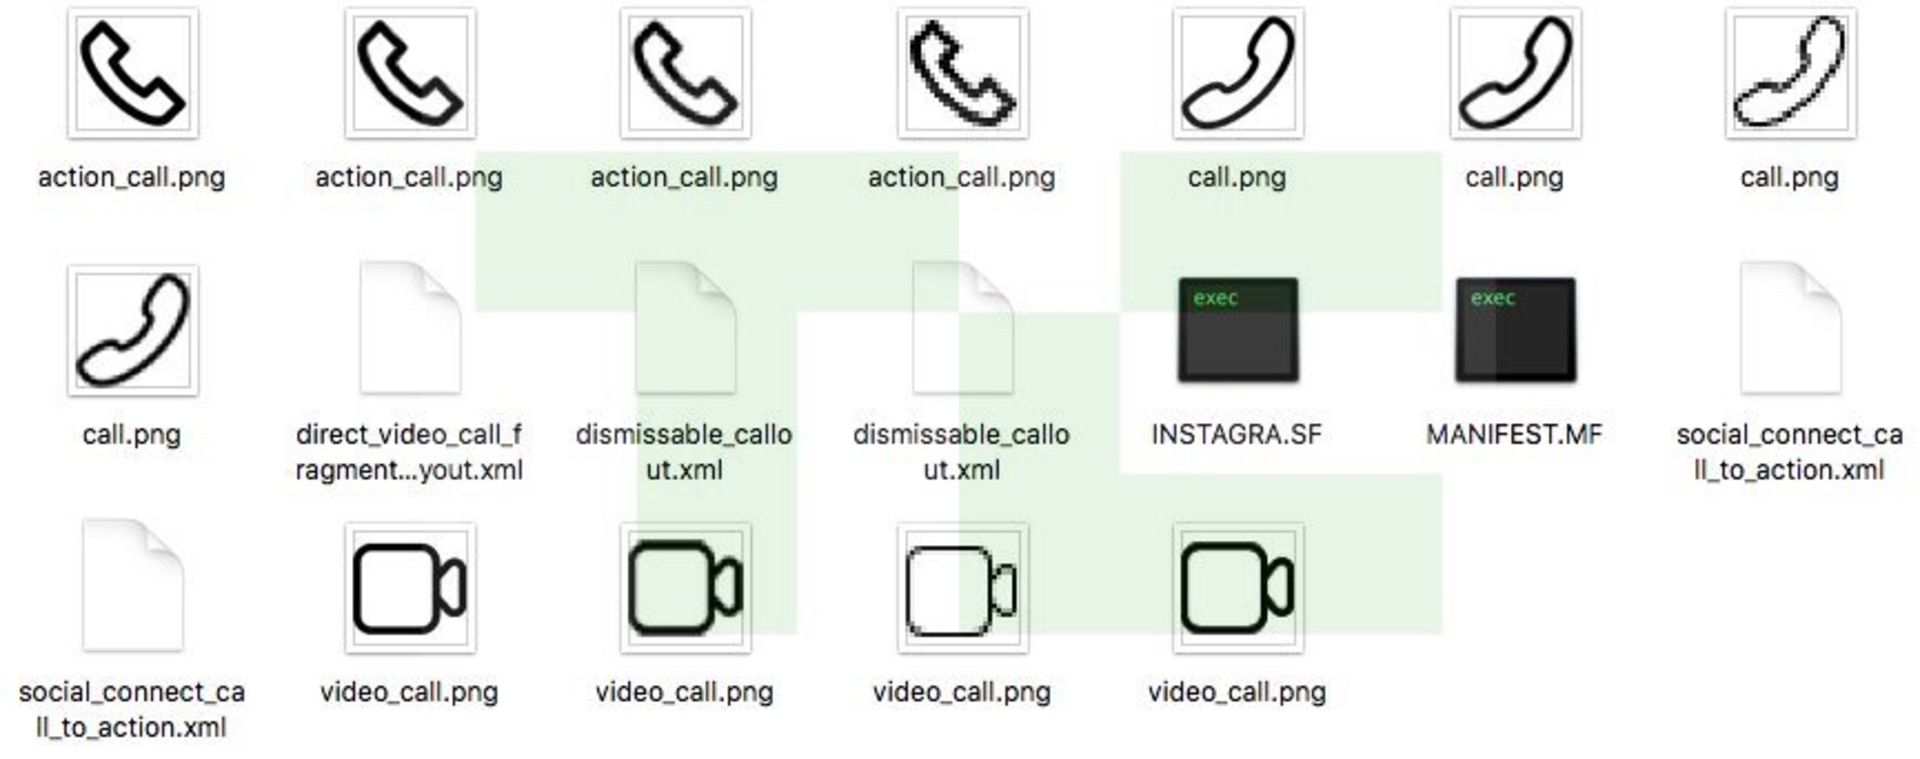
Task: Click the INSTAGRA.SF filename label
Action: [1237, 435]
